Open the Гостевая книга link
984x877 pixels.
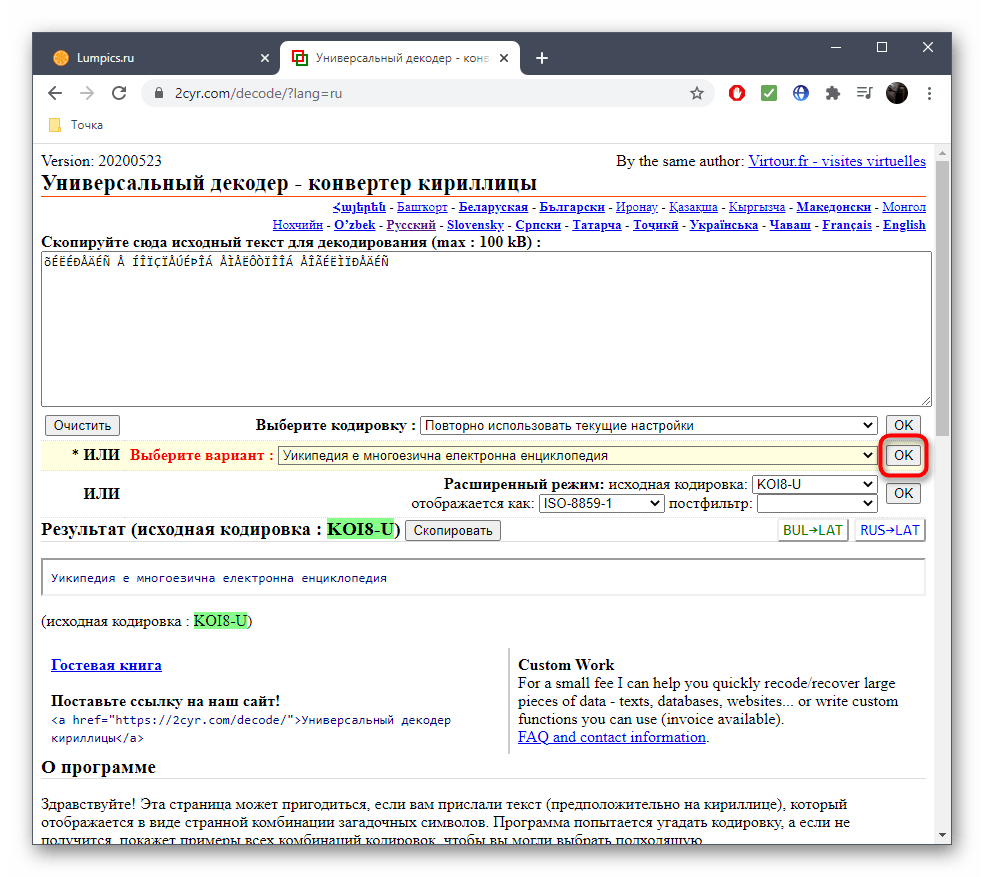pos(106,665)
